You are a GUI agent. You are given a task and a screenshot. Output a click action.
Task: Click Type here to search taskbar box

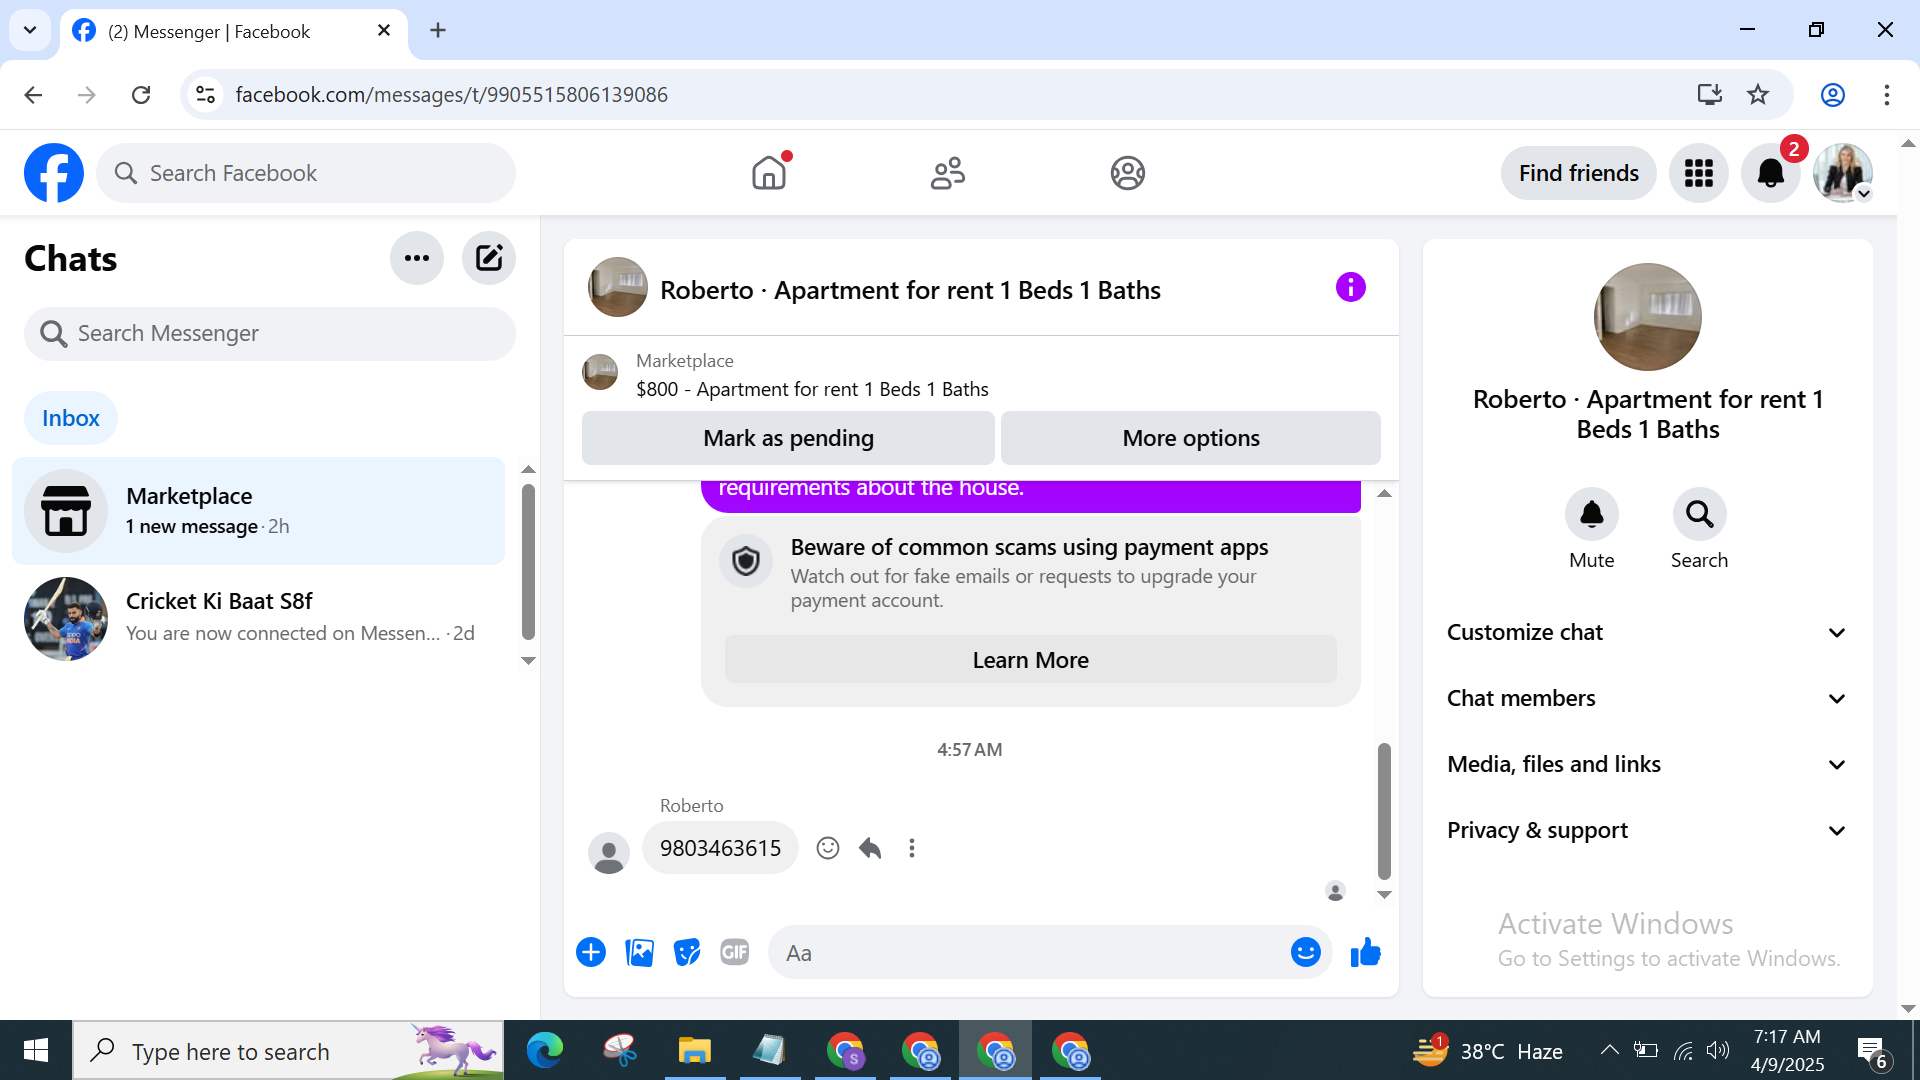point(288,1050)
